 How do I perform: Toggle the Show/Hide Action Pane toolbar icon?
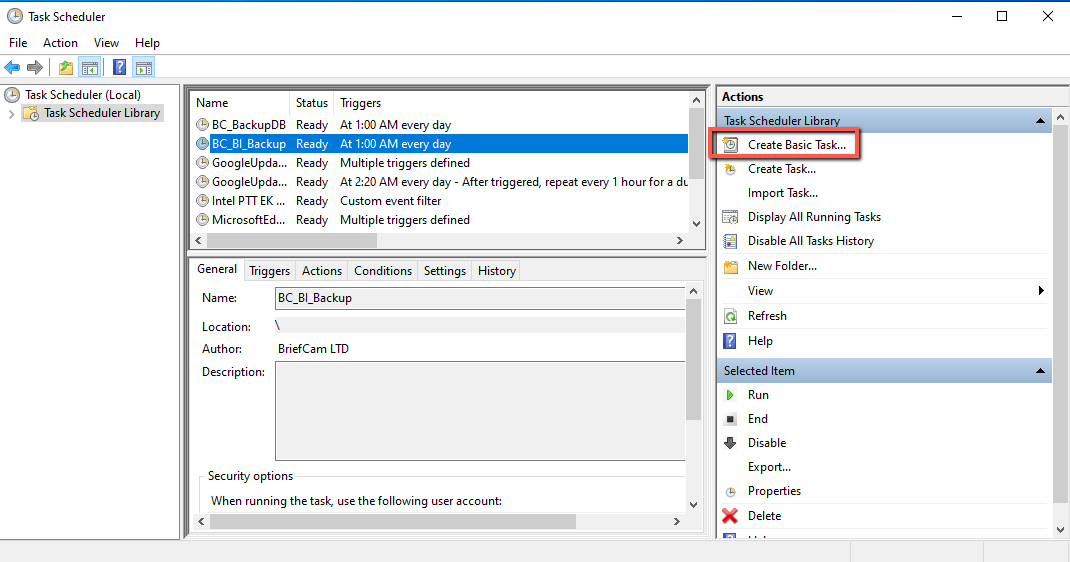(x=144, y=67)
